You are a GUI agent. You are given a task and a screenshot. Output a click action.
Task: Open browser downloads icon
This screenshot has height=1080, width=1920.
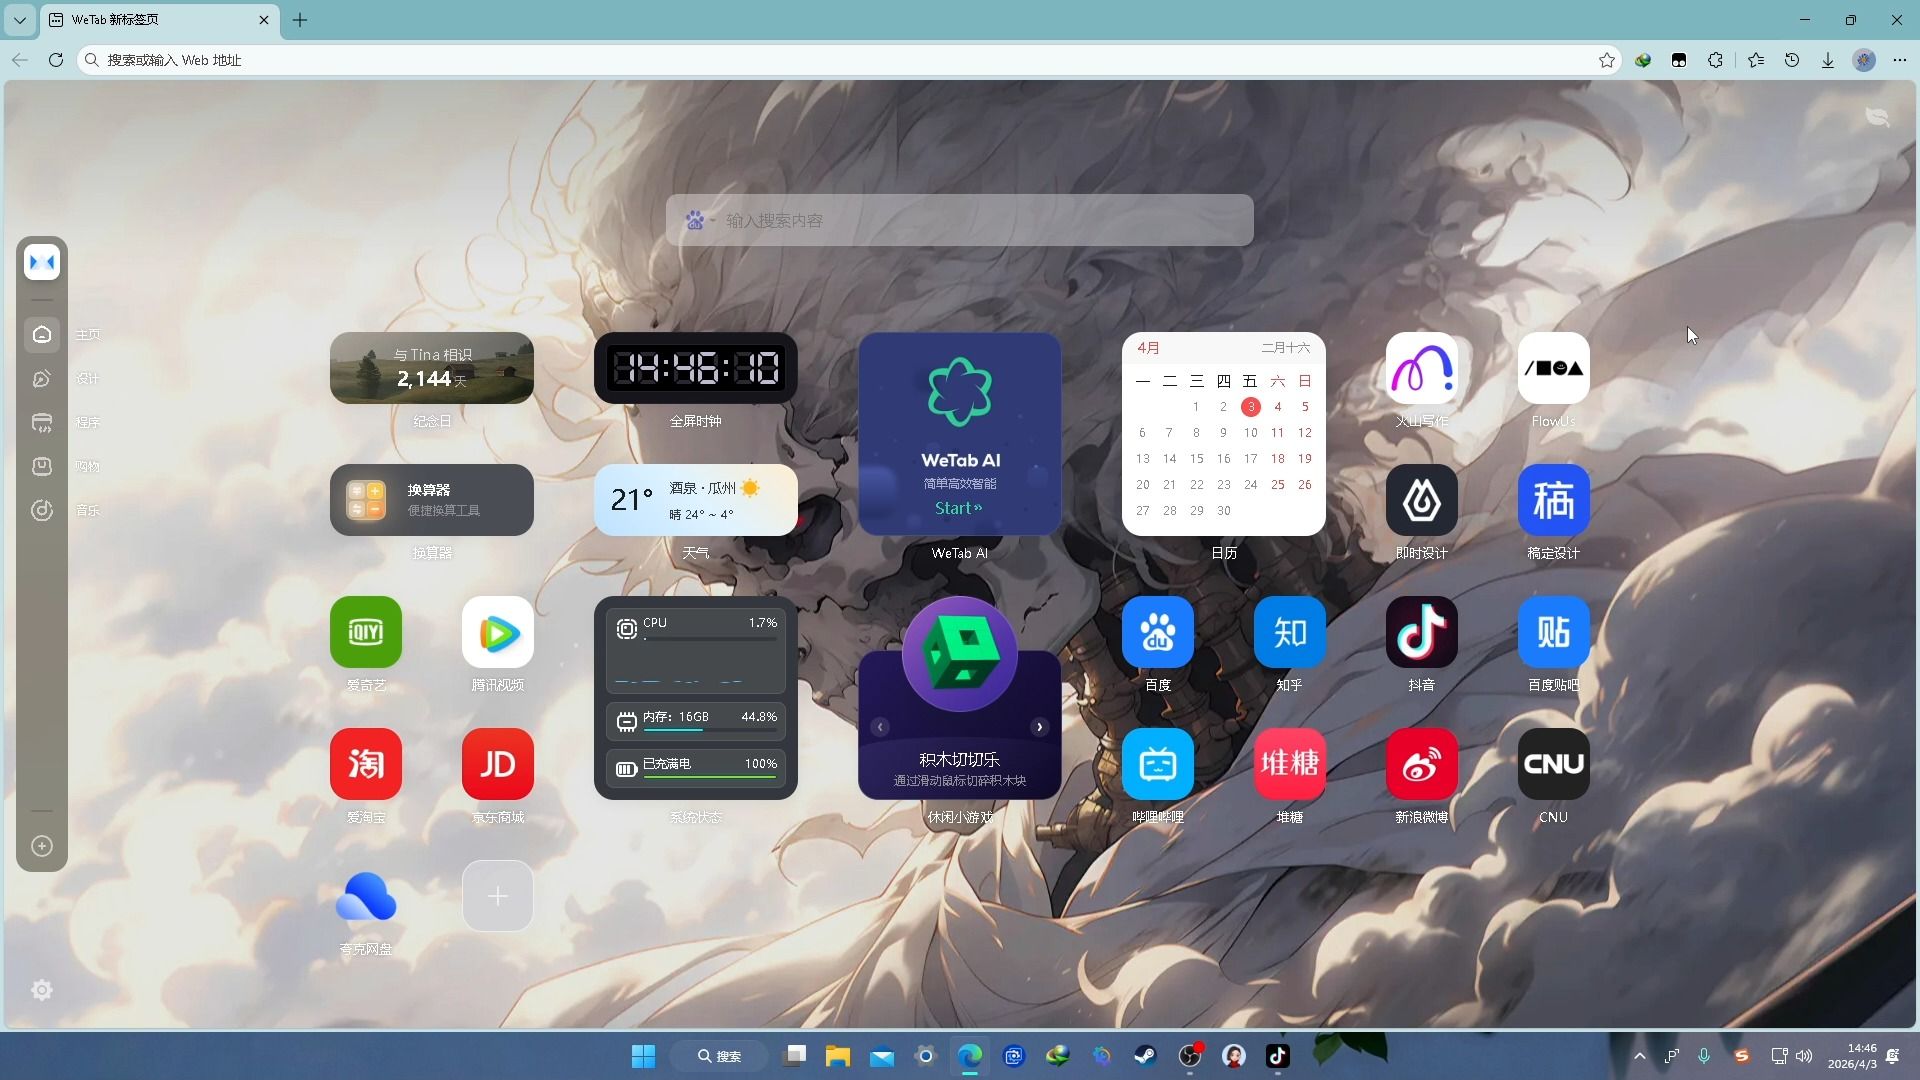pos(1828,60)
